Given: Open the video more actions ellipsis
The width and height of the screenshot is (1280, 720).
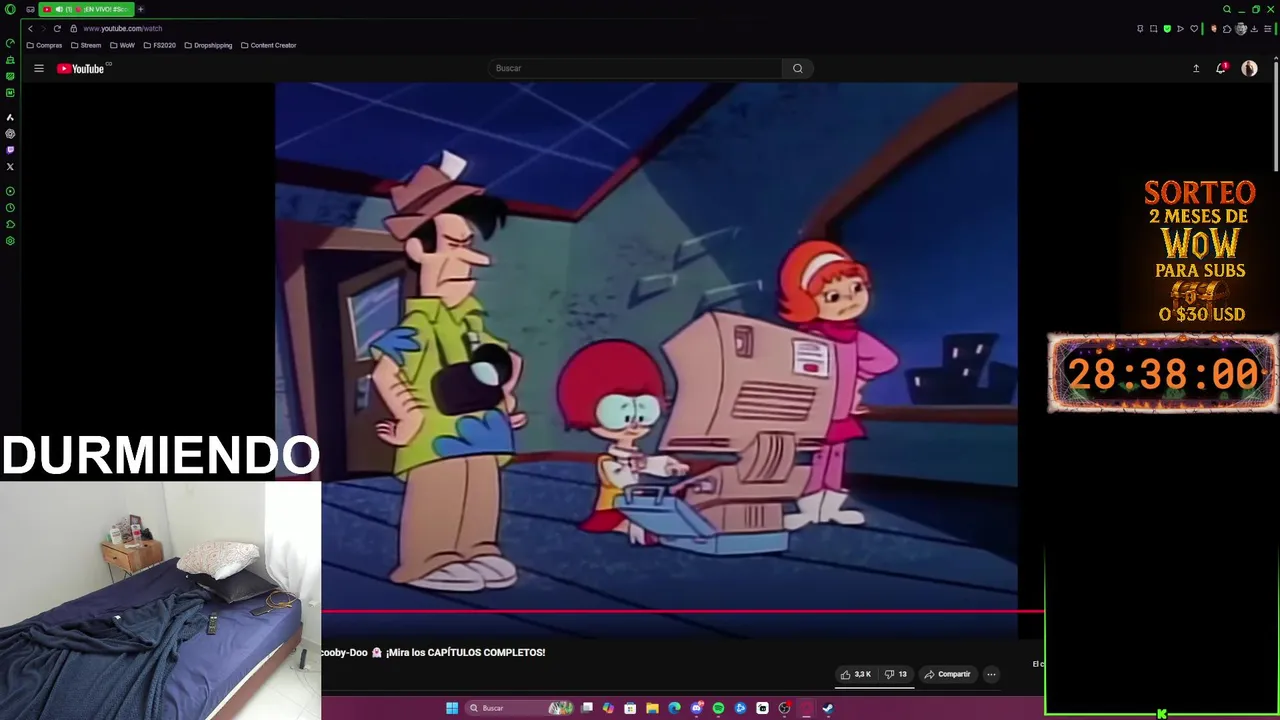Looking at the screenshot, I should coord(991,674).
